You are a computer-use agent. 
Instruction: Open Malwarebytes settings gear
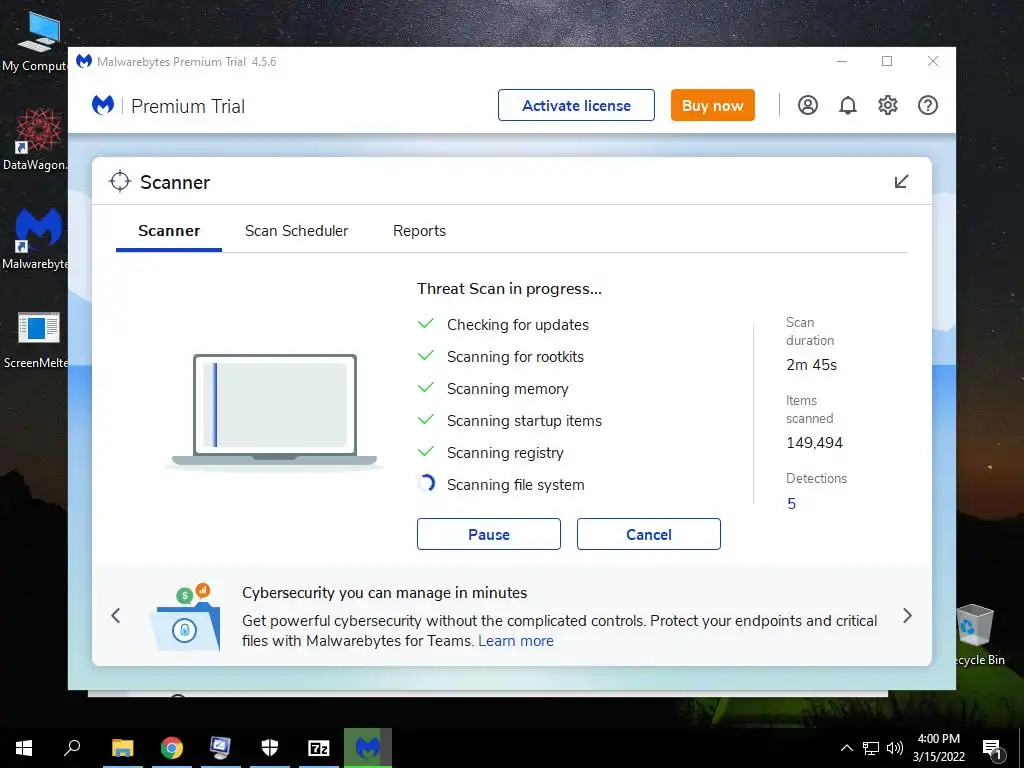(x=888, y=105)
